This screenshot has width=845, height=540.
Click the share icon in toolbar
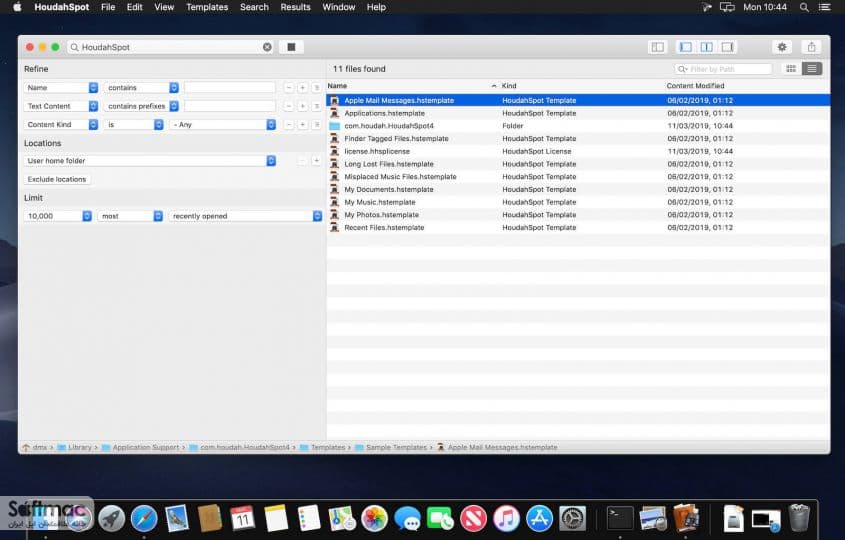(812, 47)
